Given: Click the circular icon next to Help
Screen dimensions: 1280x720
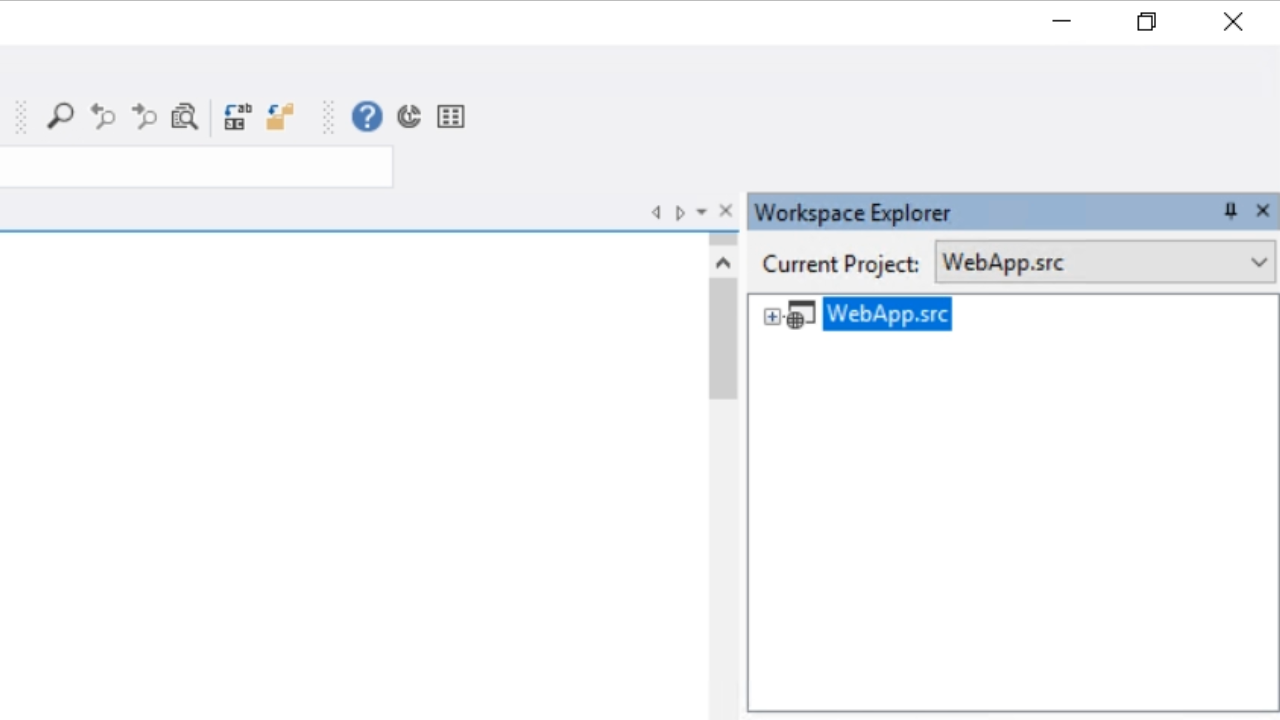Looking at the screenshot, I should pos(409,117).
